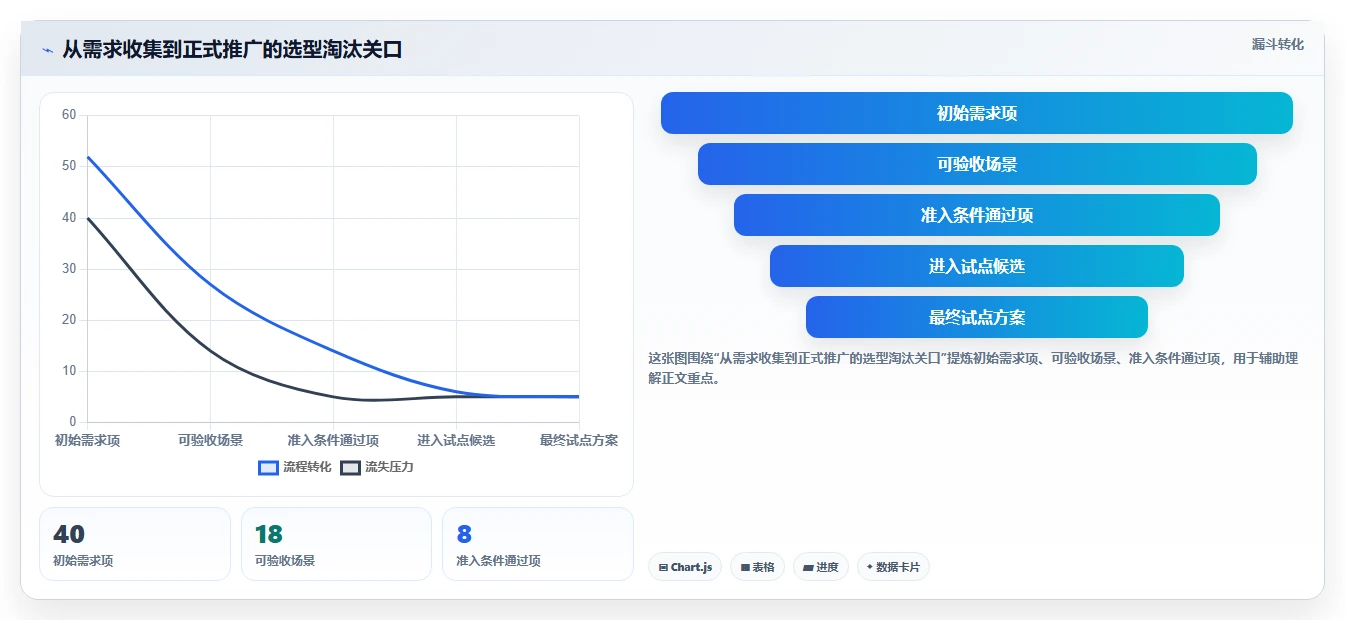Click the 漏斗转化 tag in header
Image resolution: width=1345 pixels, height=620 pixels.
click(x=1277, y=44)
